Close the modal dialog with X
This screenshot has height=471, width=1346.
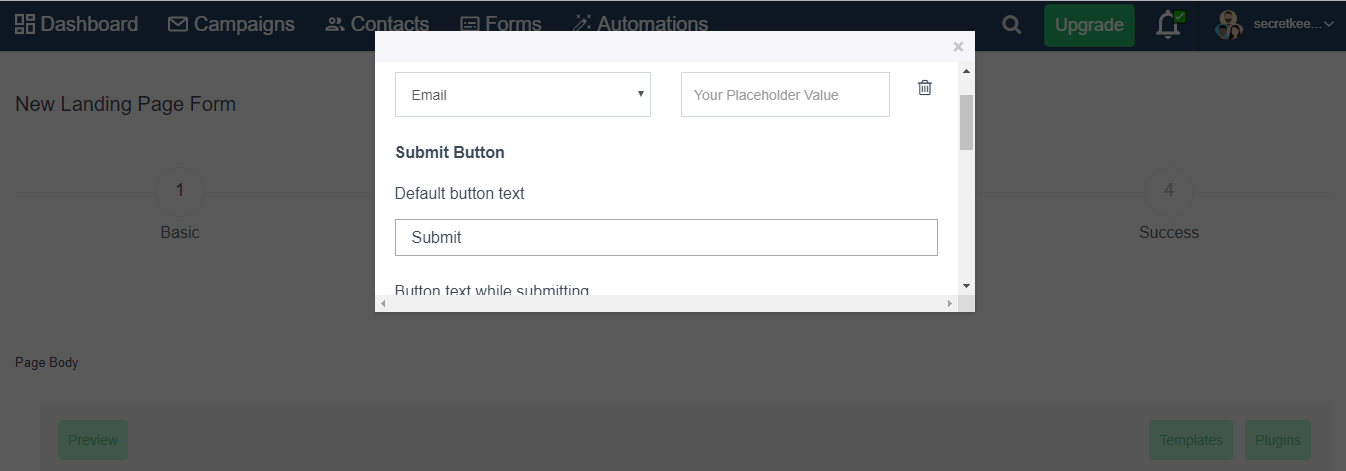[958, 46]
